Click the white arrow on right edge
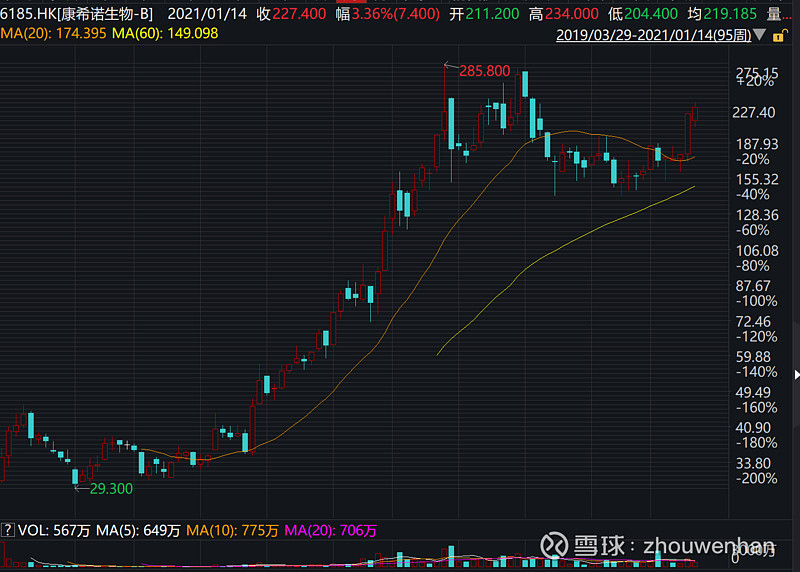The image size is (800, 572). click(x=796, y=375)
